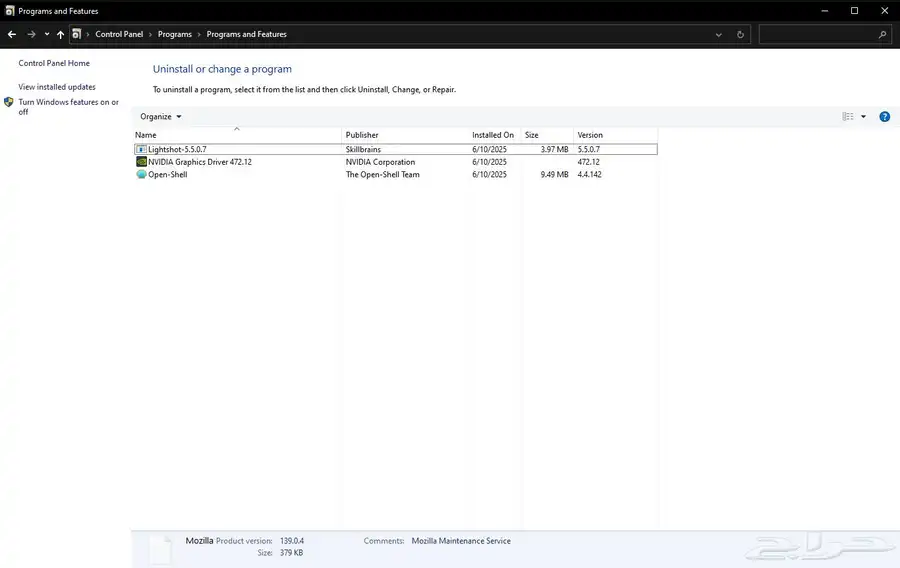Sort by Installed On column header

[x=494, y=135]
